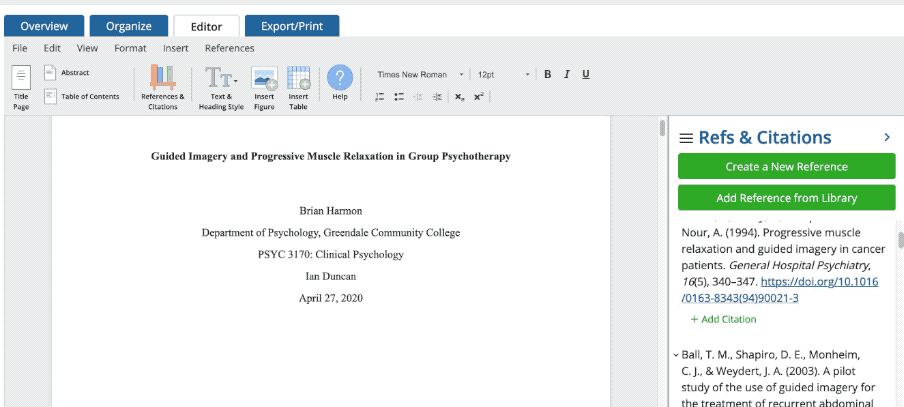
Task: Collapse the Ball, T. M. reference entry
Action: click(x=676, y=355)
